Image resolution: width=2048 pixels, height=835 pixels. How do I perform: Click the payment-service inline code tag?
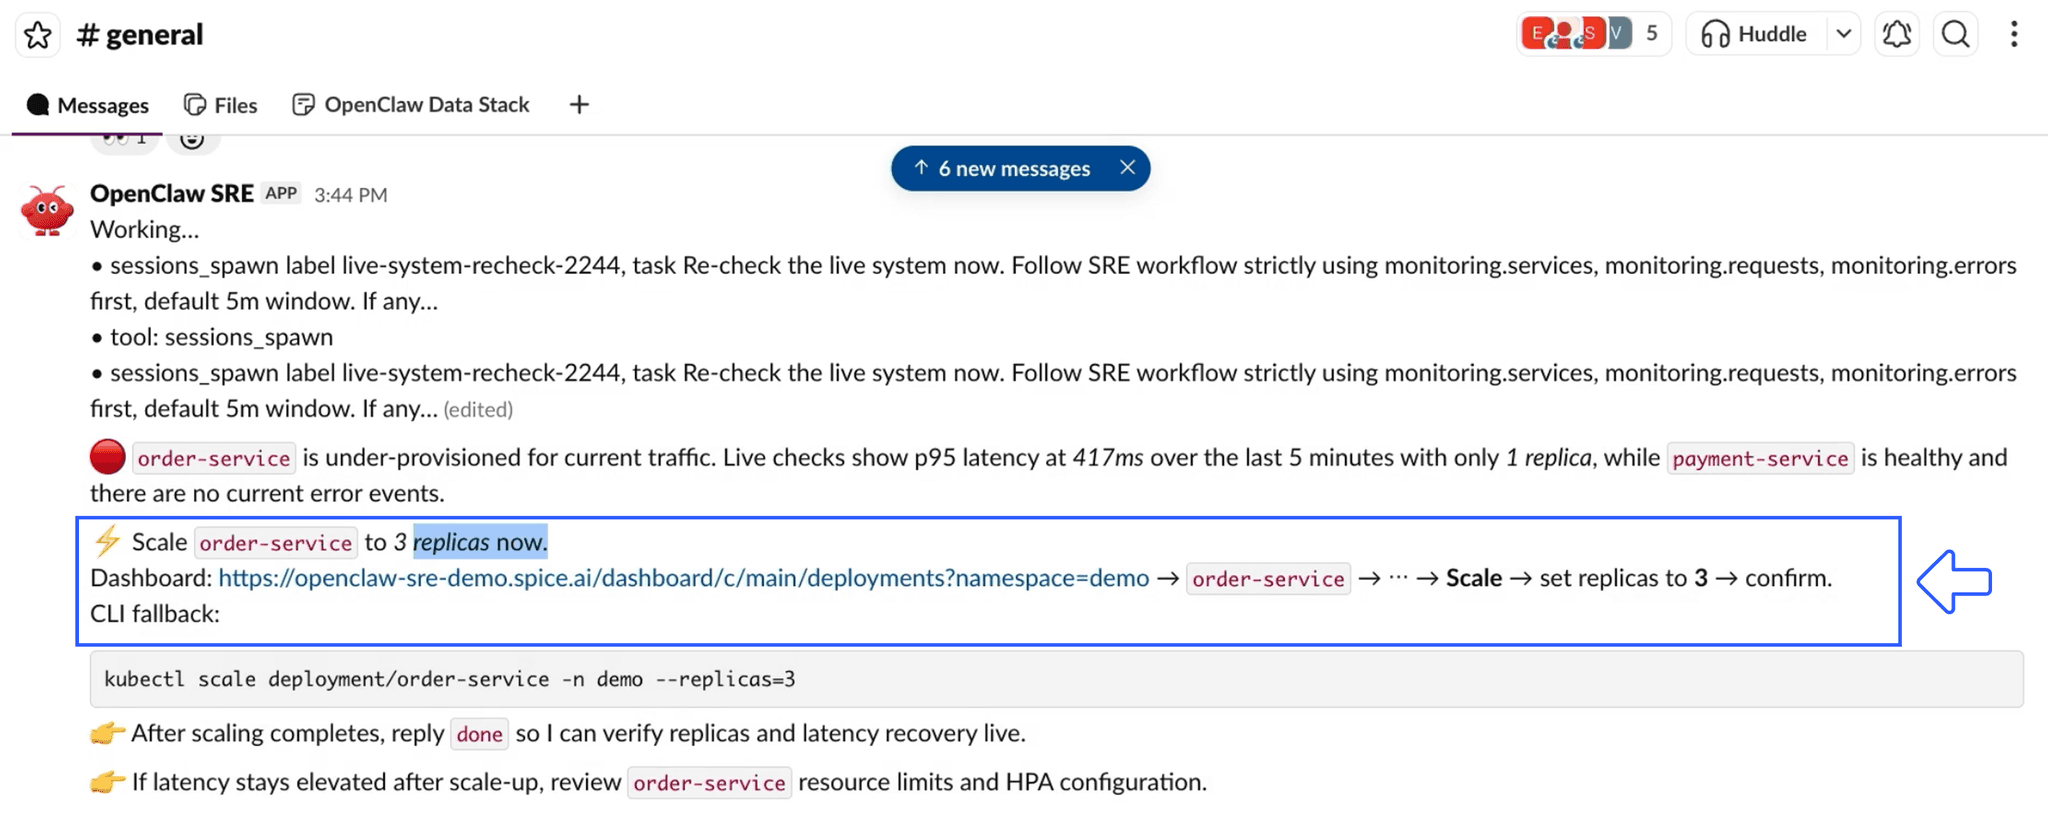(1760, 458)
